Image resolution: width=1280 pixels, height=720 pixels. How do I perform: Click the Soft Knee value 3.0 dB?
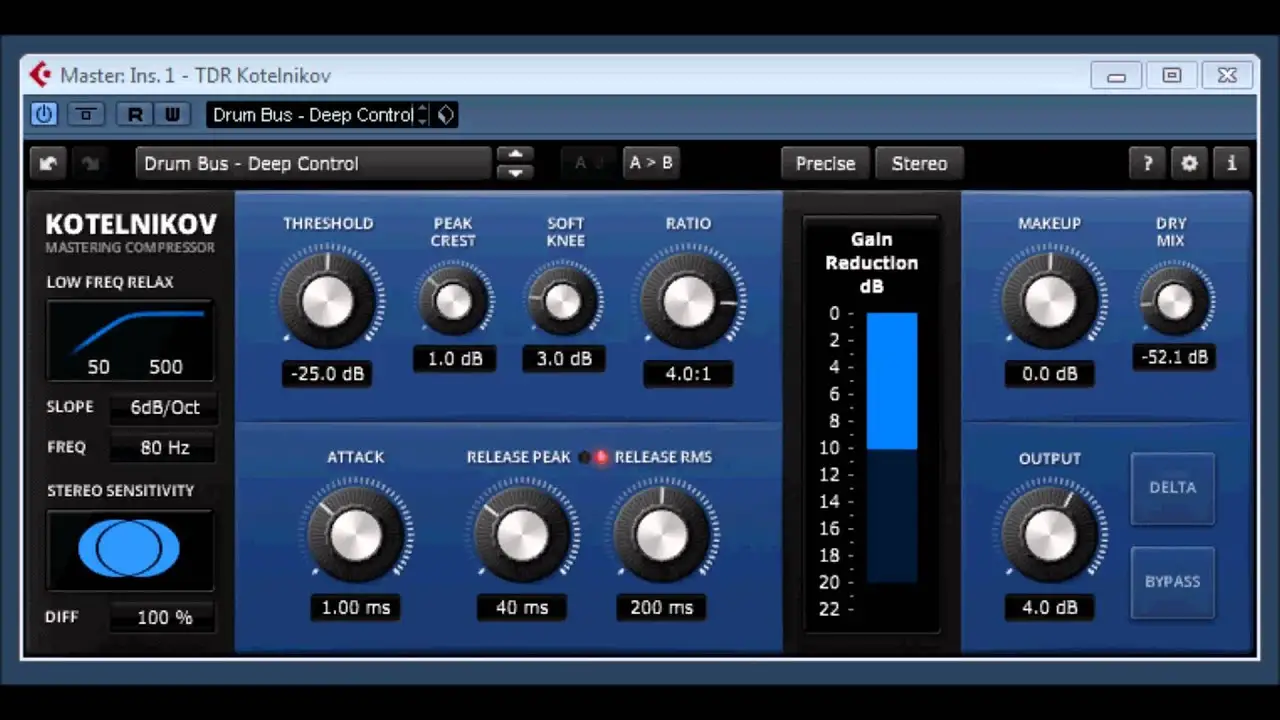pos(564,358)
